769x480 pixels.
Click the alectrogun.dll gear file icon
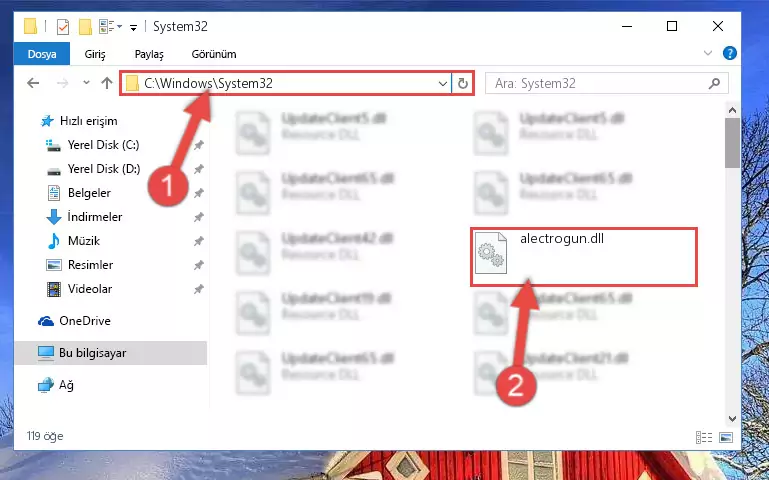pyautogui.click(x=491, y=253)
